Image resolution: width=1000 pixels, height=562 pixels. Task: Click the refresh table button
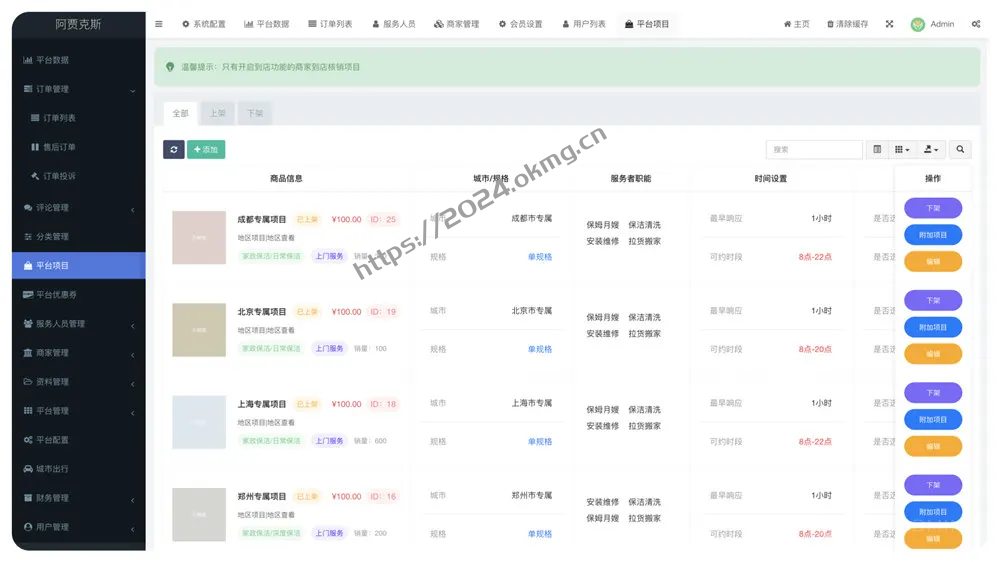[173, 149]
